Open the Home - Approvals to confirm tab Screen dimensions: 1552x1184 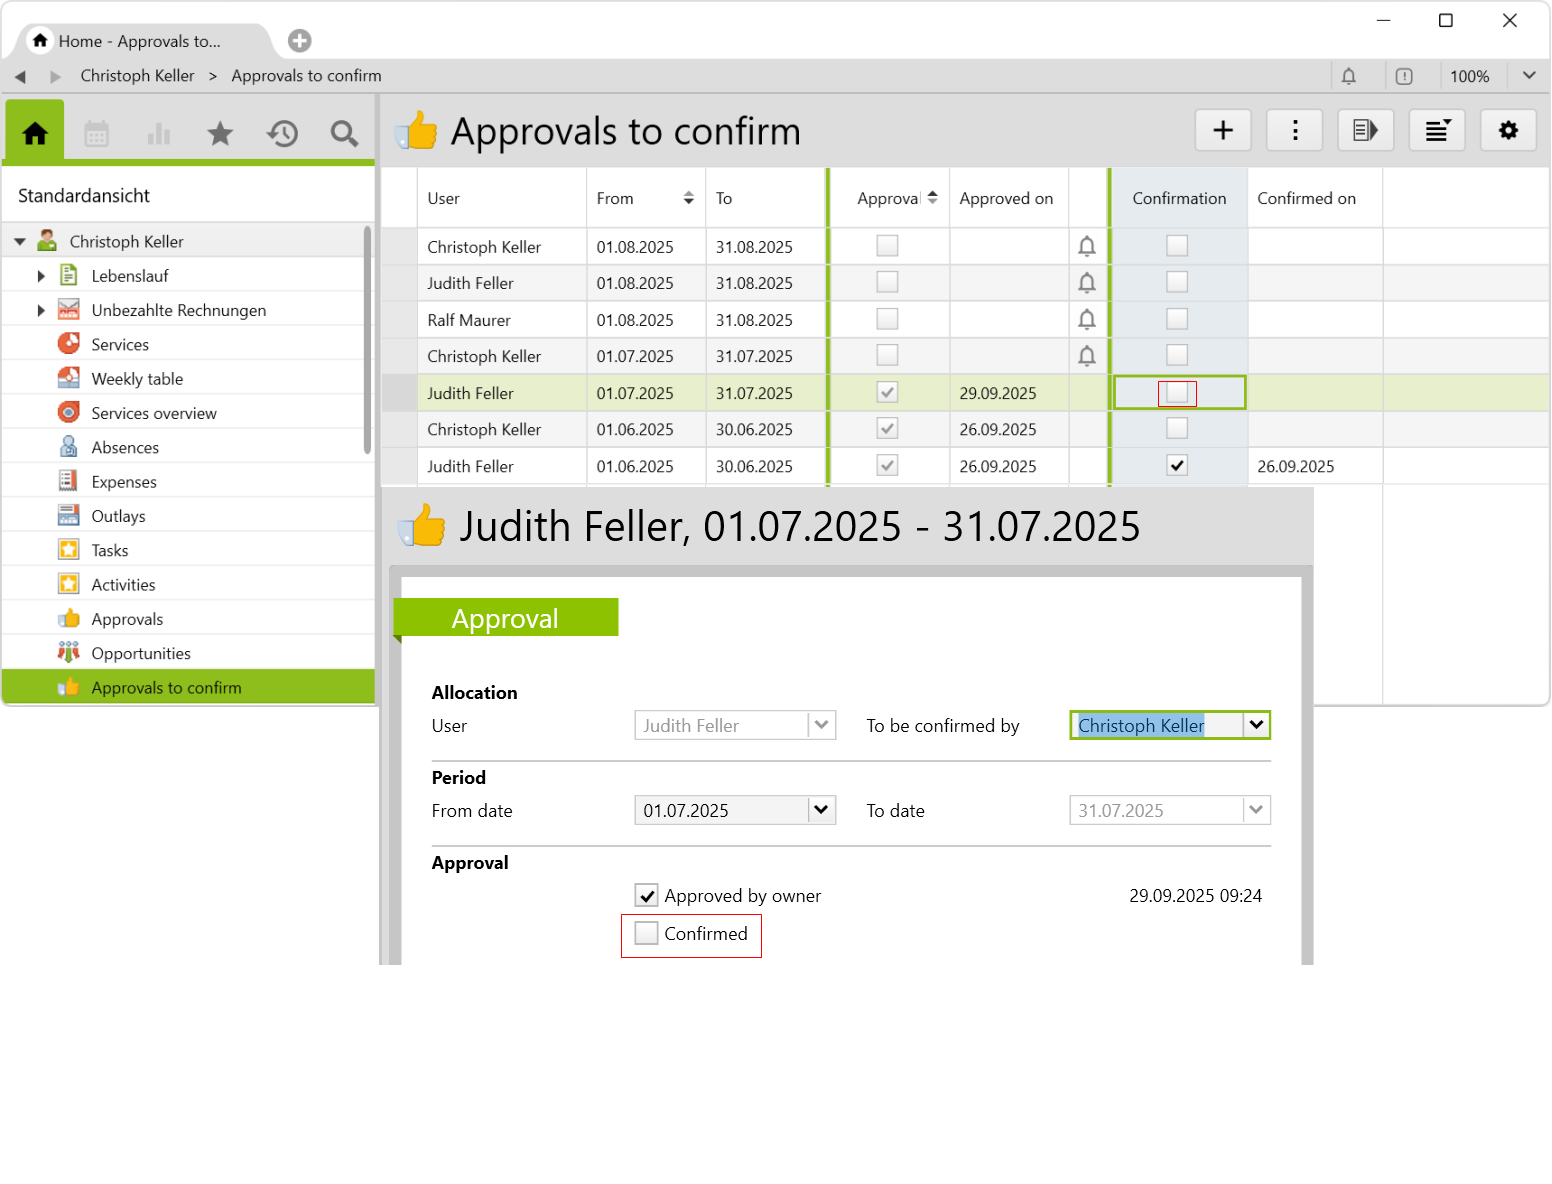point(140,41)
